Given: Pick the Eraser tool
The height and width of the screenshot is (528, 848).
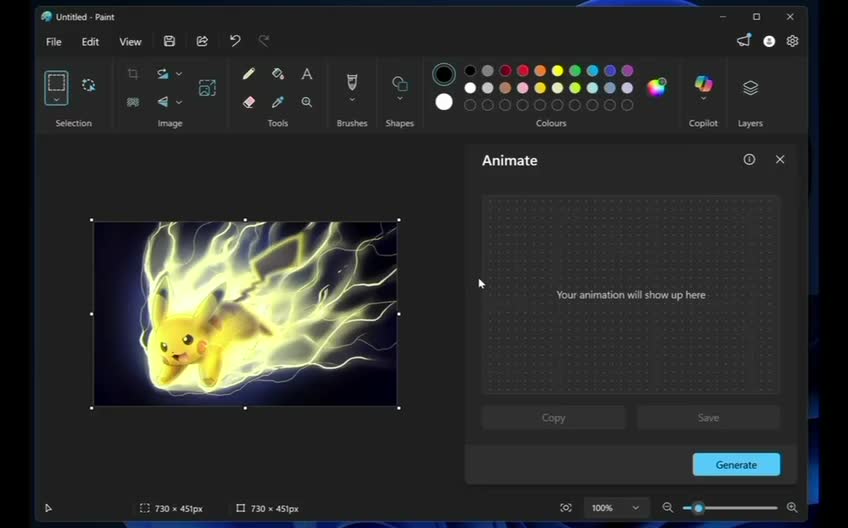Looking at the screenshot, I should [x=249, y=102].
